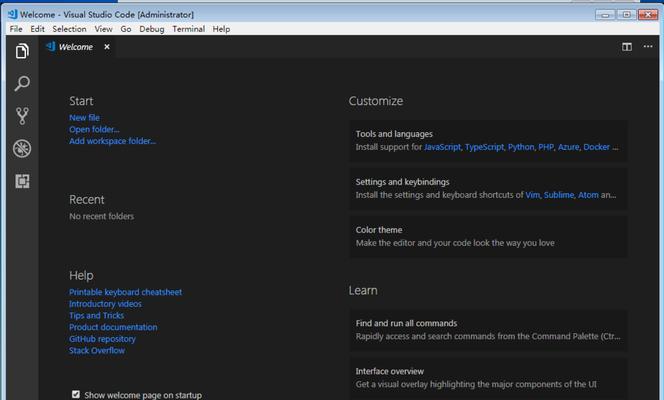Install Atom keyboard shortcuts
This screenshot has width=664, height=400.
tap(588, 195)
